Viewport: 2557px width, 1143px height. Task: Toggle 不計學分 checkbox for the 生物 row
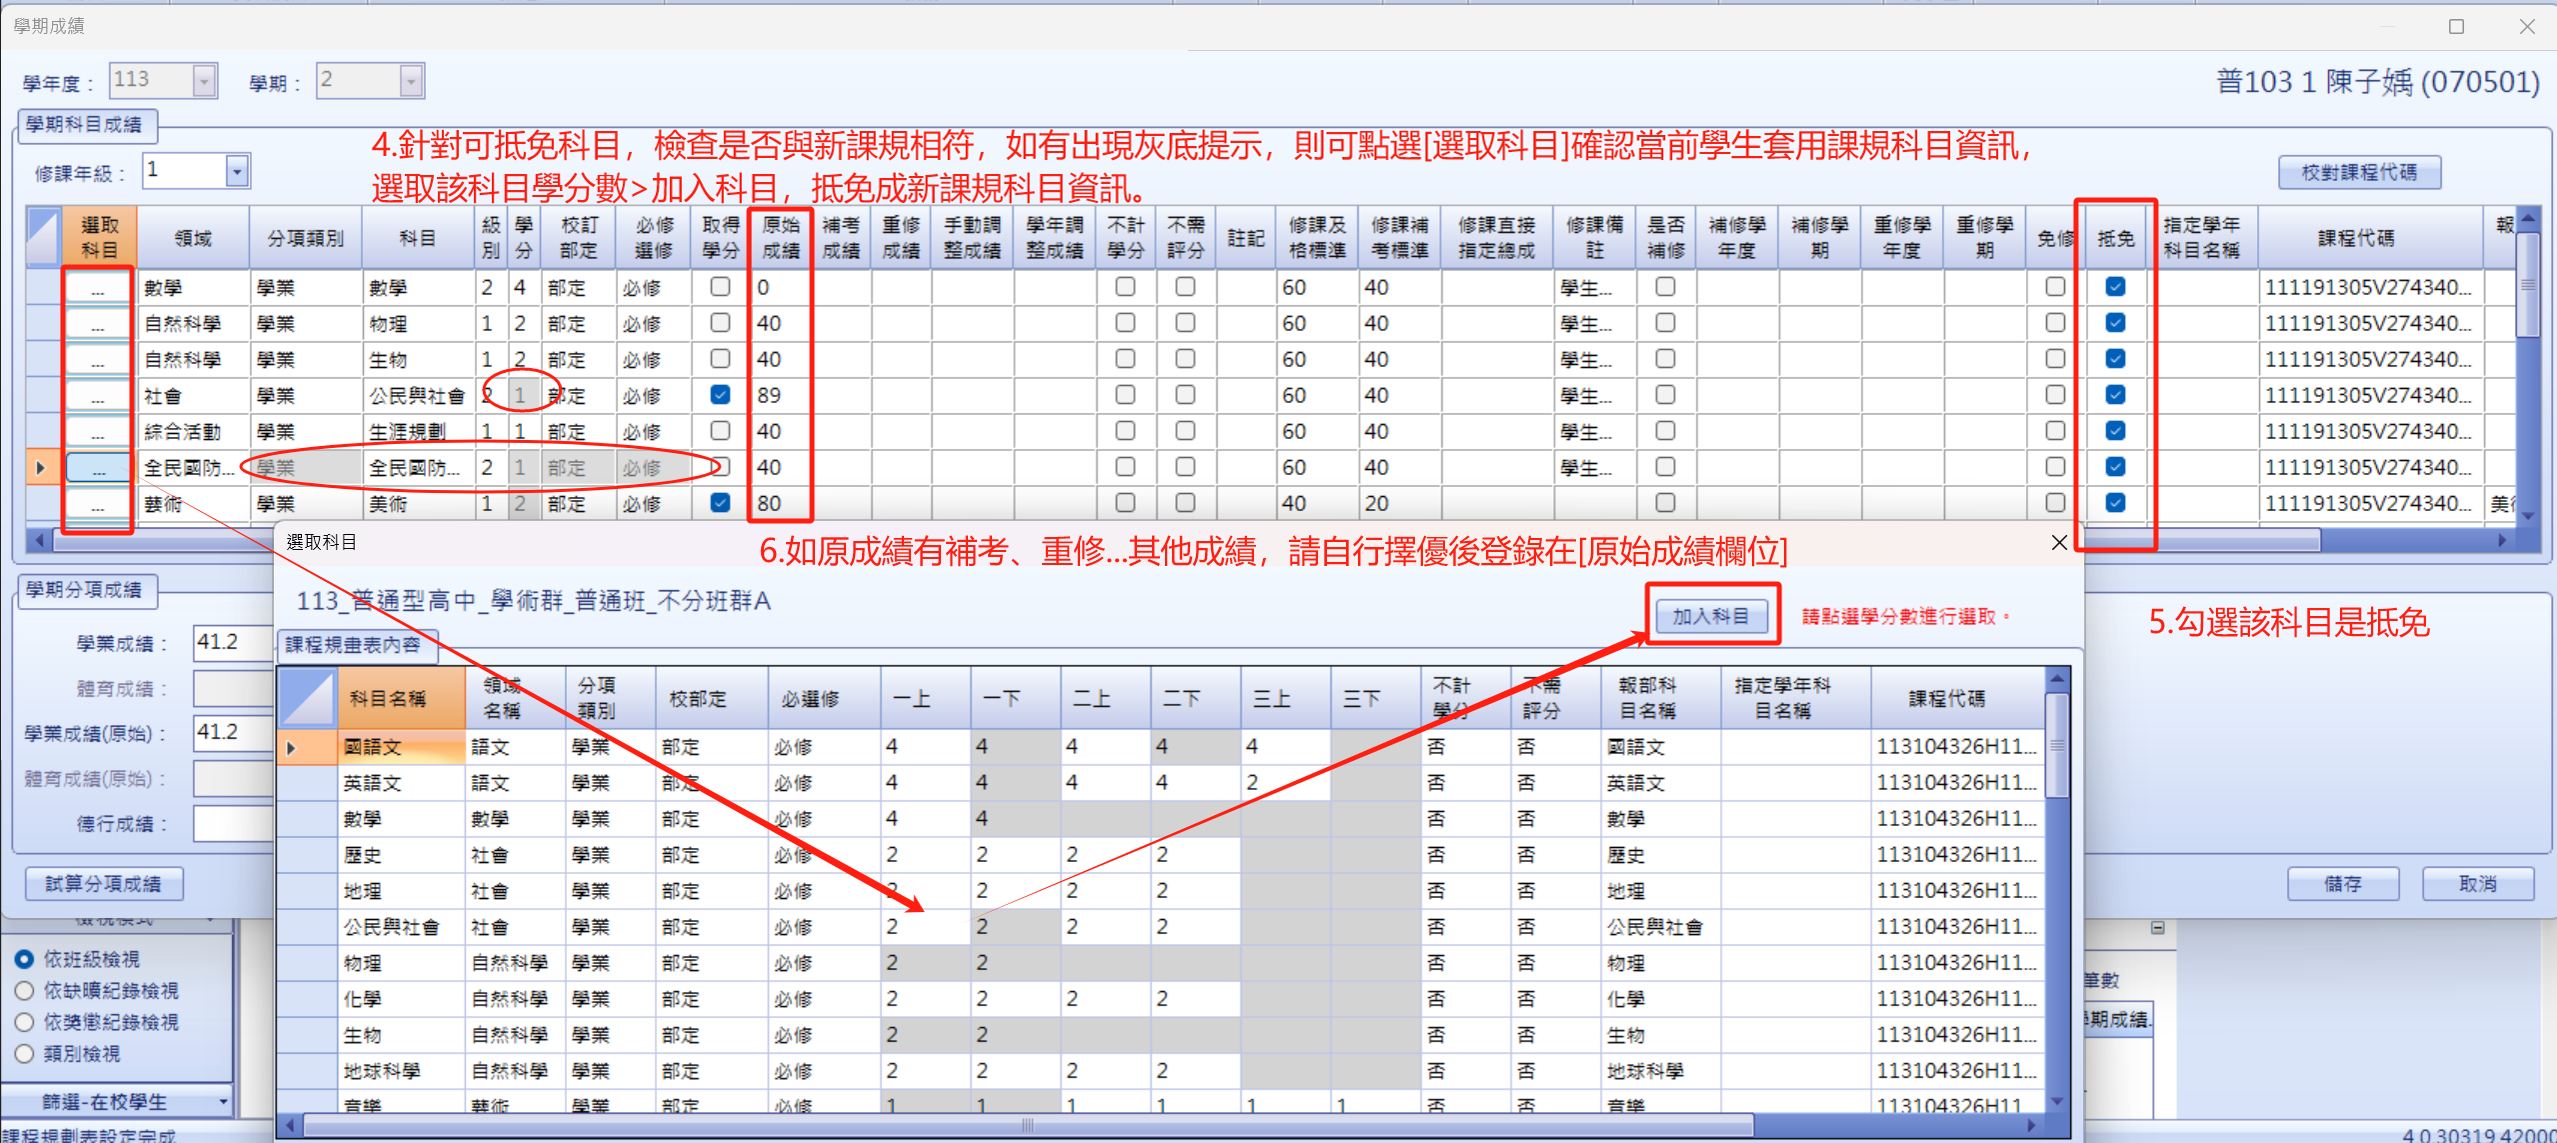[x=1125, y=359]
